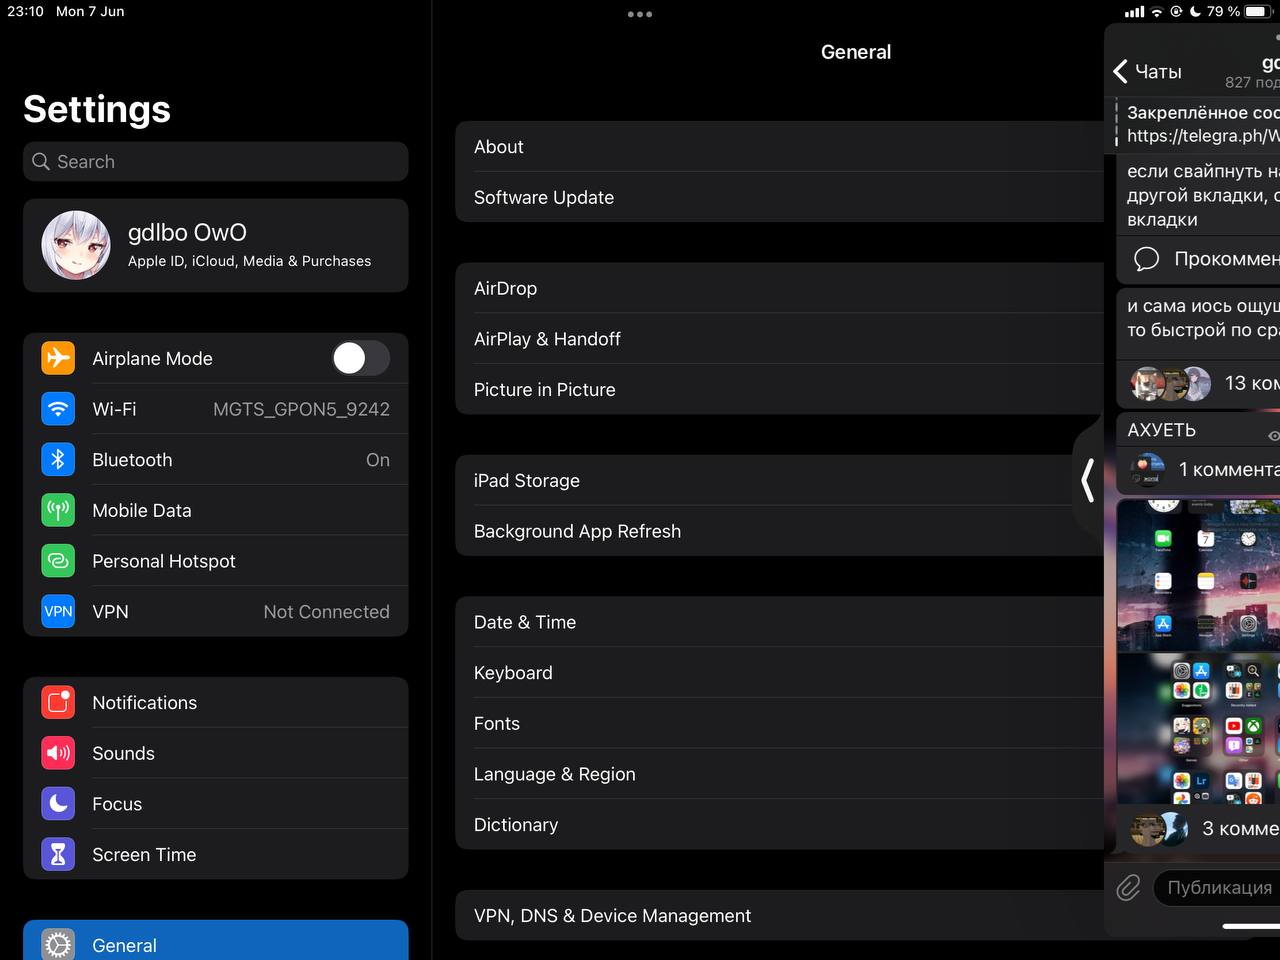Viewport: 1280px width, 960px height.
Task: Tap the VPN blue icon
Action: coord(58,612)
